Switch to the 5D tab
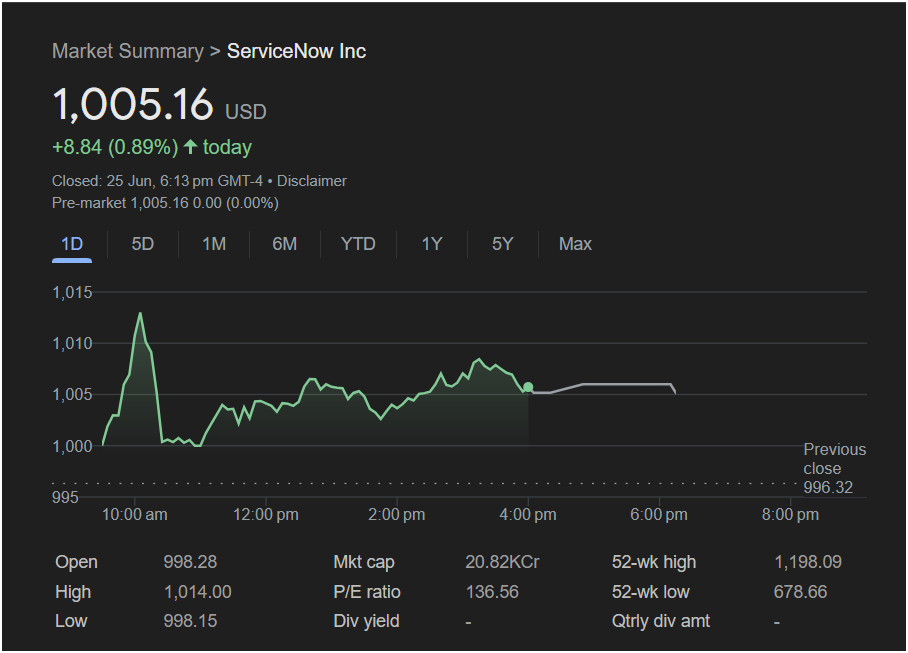This screenshot has width=908, height=653. tap(142, 244)
